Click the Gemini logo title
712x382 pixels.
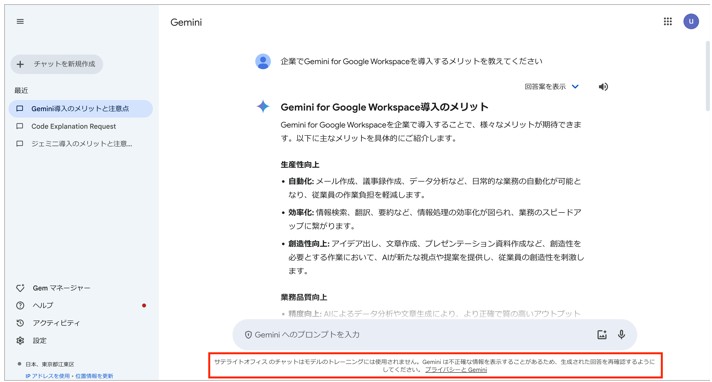[186, 22]
